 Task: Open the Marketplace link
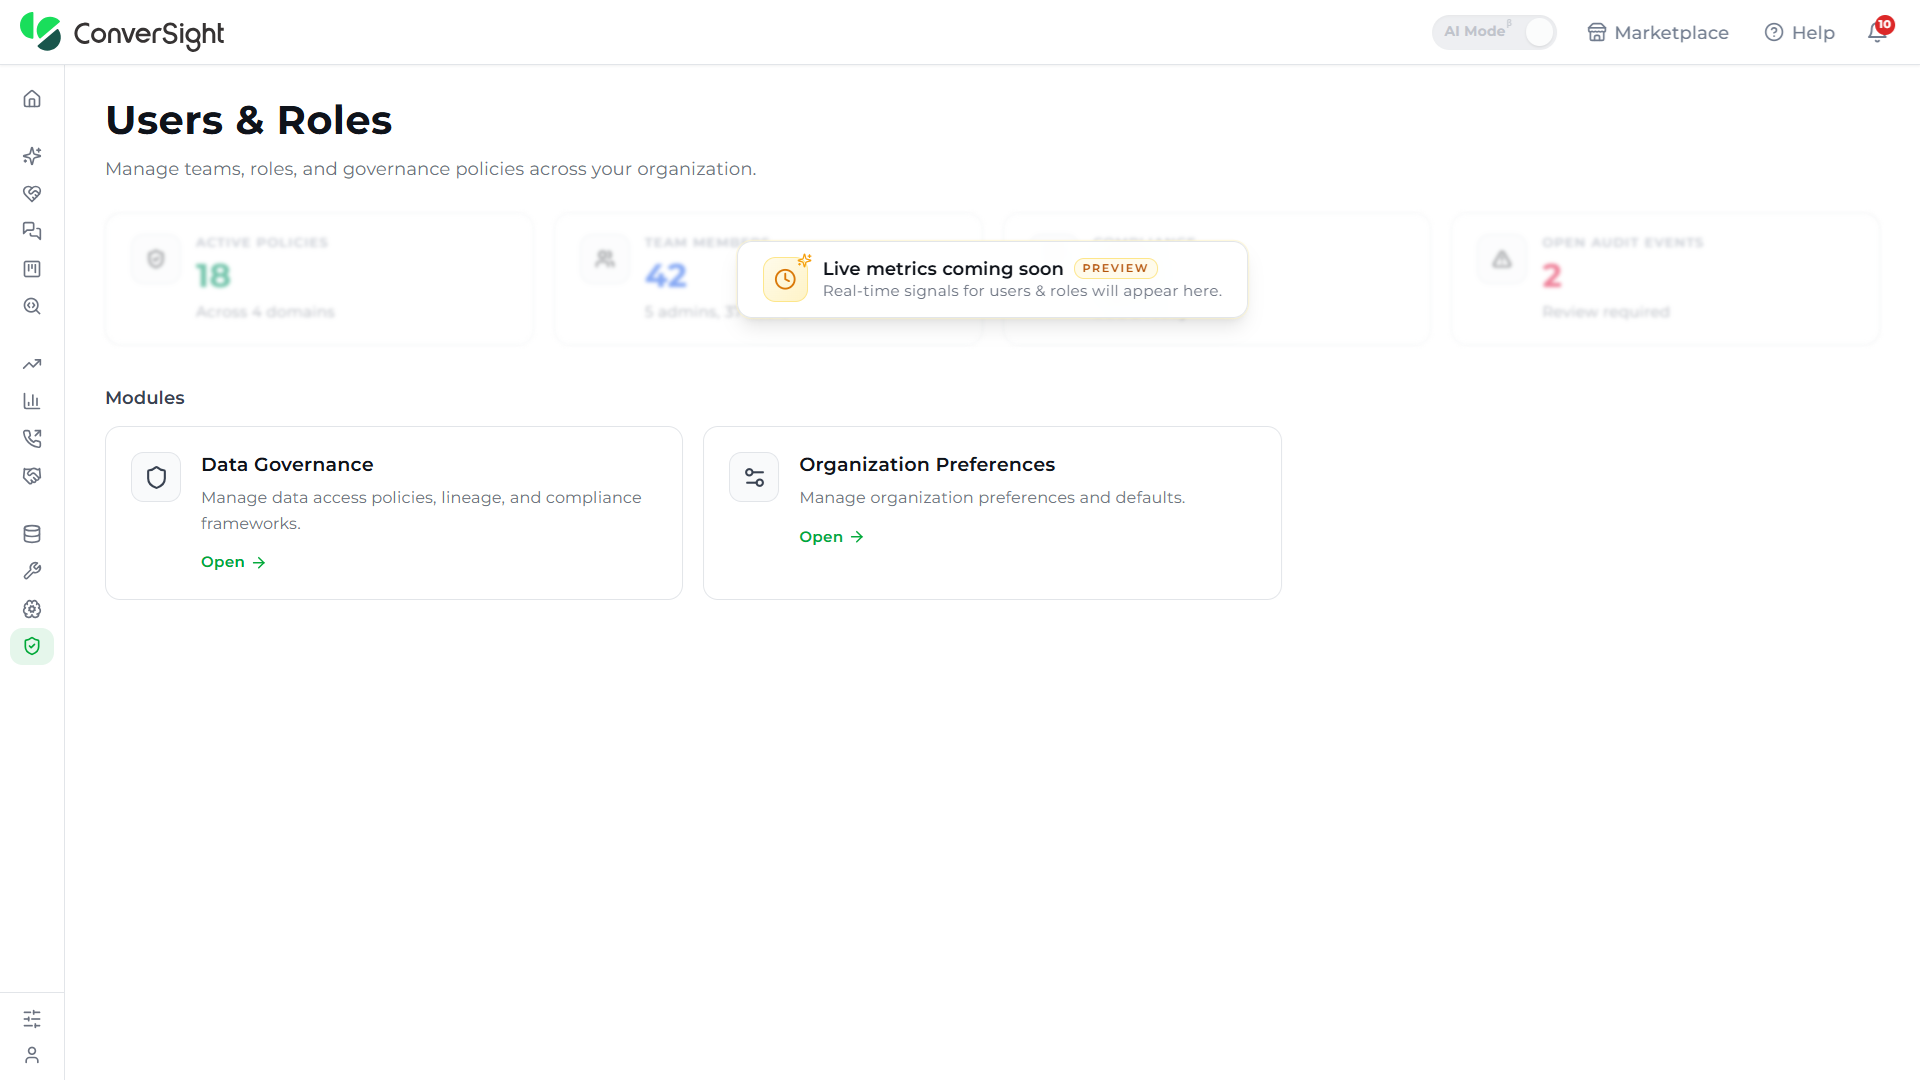[x=1658, y=33]
